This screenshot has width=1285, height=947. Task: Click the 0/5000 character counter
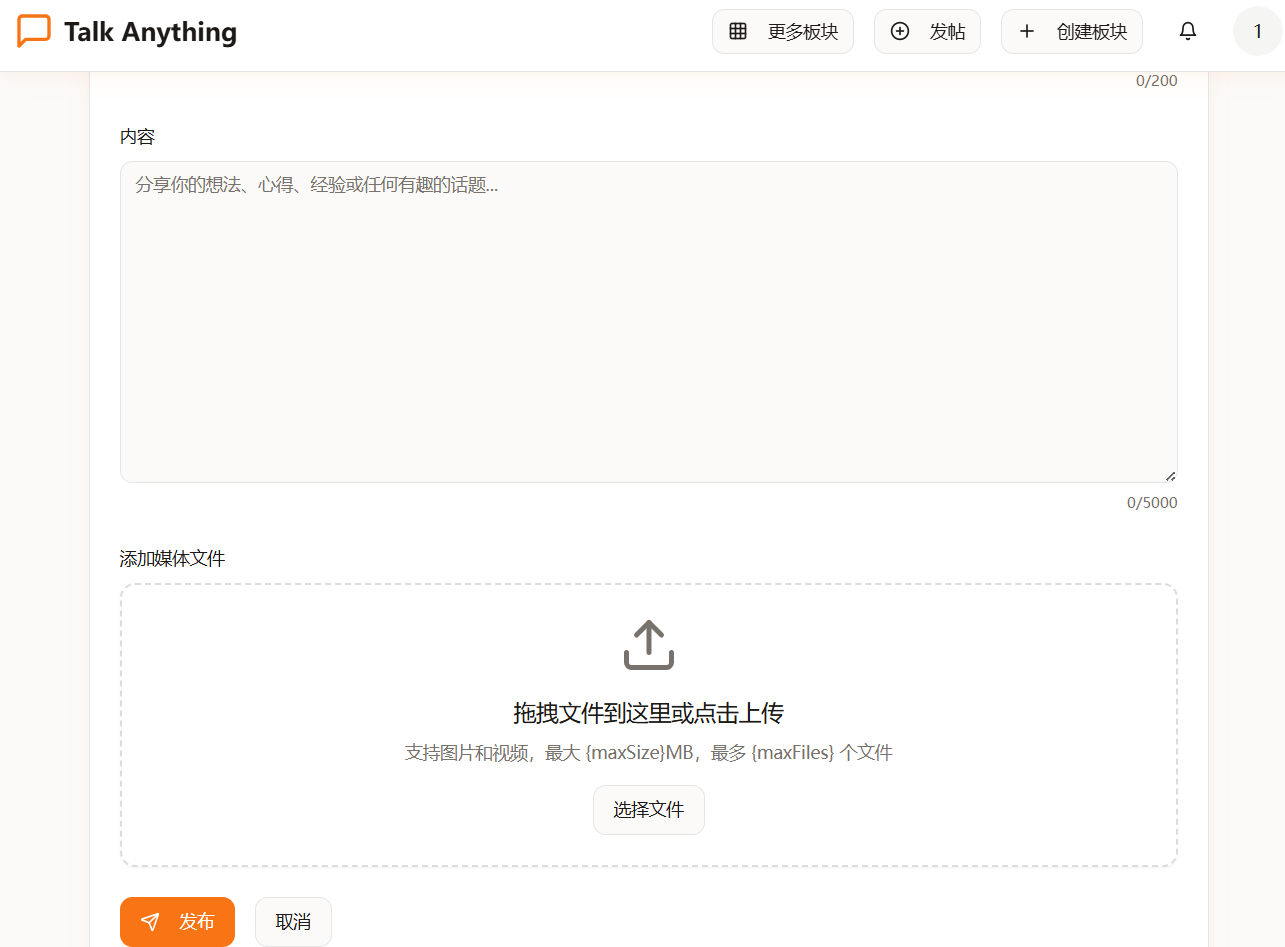pyautogui.click(x=1151, y=502)
